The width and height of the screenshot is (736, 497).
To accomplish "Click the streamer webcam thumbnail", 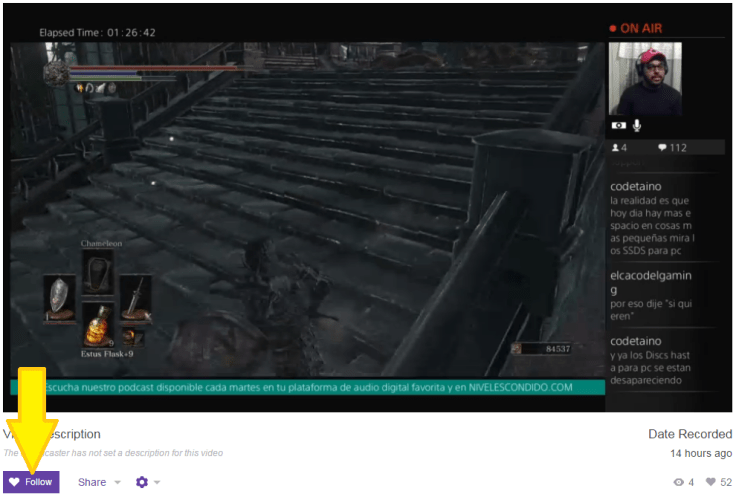I will pyautogui.click(x=645, y=78).
